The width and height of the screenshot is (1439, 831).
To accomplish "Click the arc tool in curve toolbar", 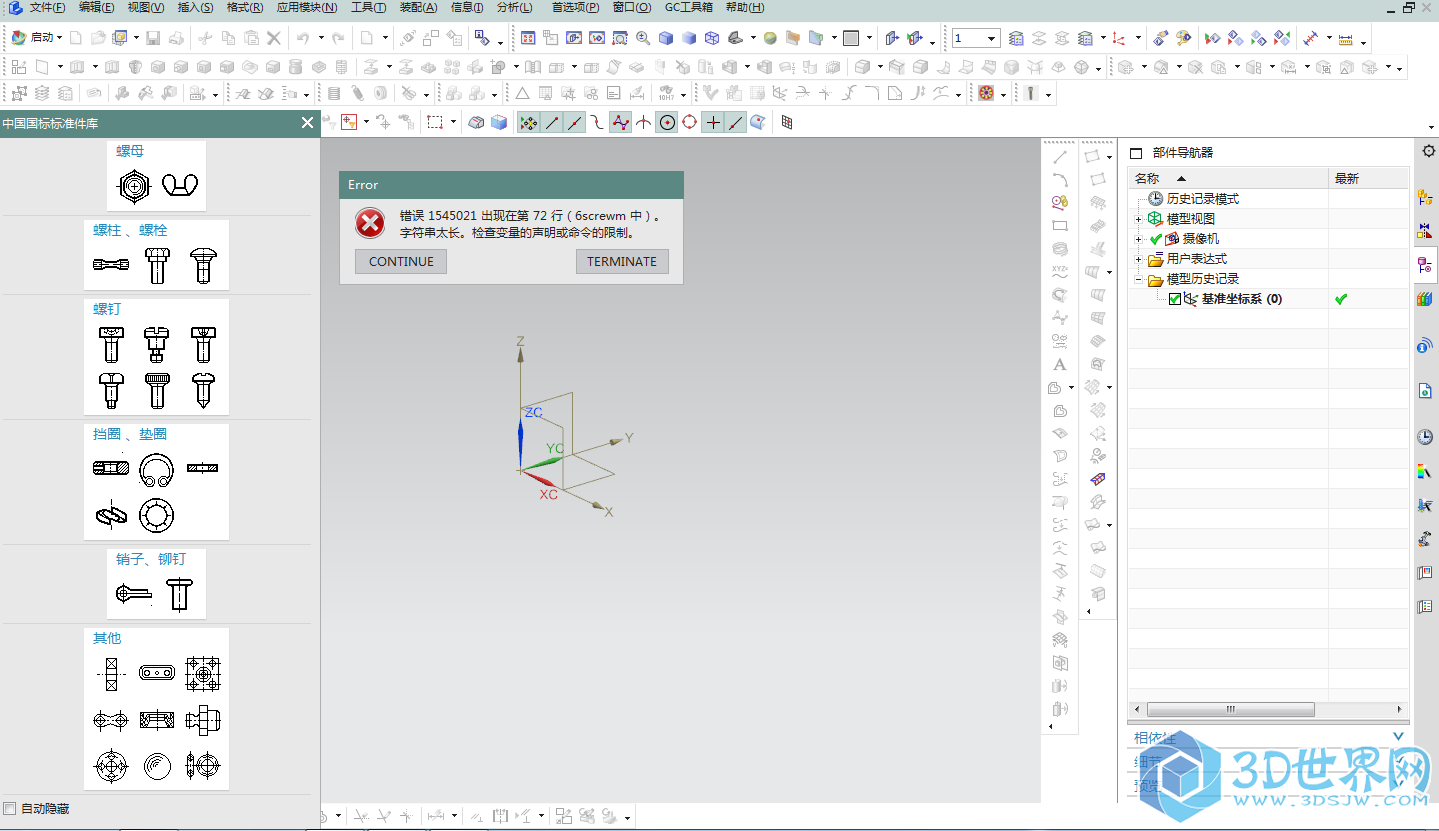I will point(1060,180).
